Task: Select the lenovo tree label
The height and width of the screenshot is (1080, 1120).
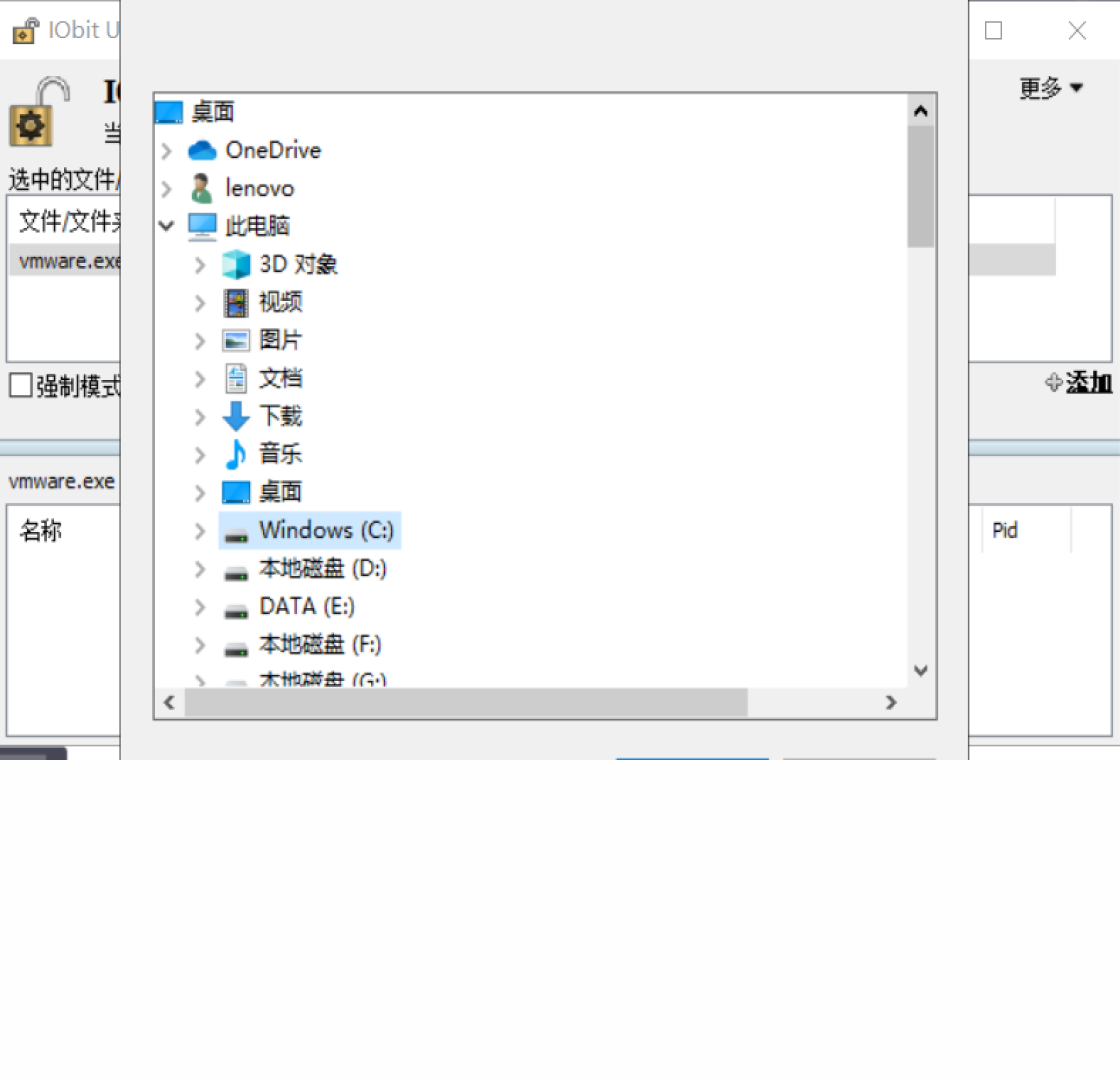Action: point(259,189)
